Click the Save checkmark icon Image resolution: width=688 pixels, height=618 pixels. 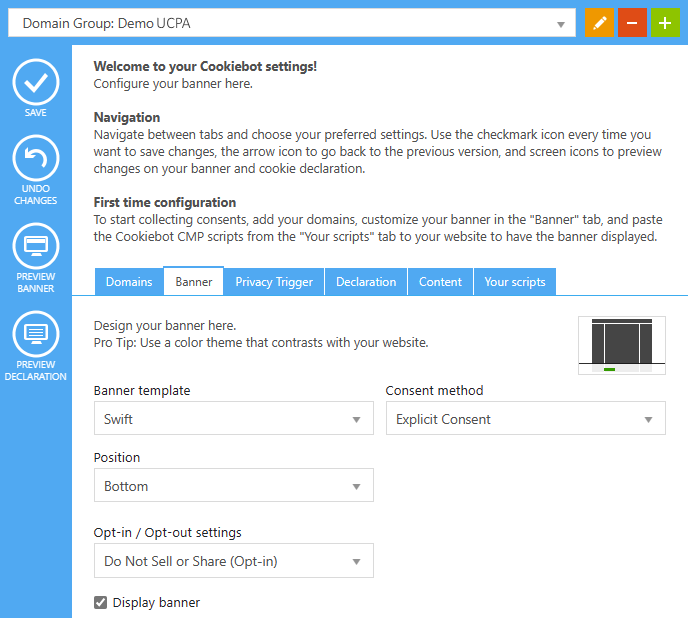pos(36,82)
